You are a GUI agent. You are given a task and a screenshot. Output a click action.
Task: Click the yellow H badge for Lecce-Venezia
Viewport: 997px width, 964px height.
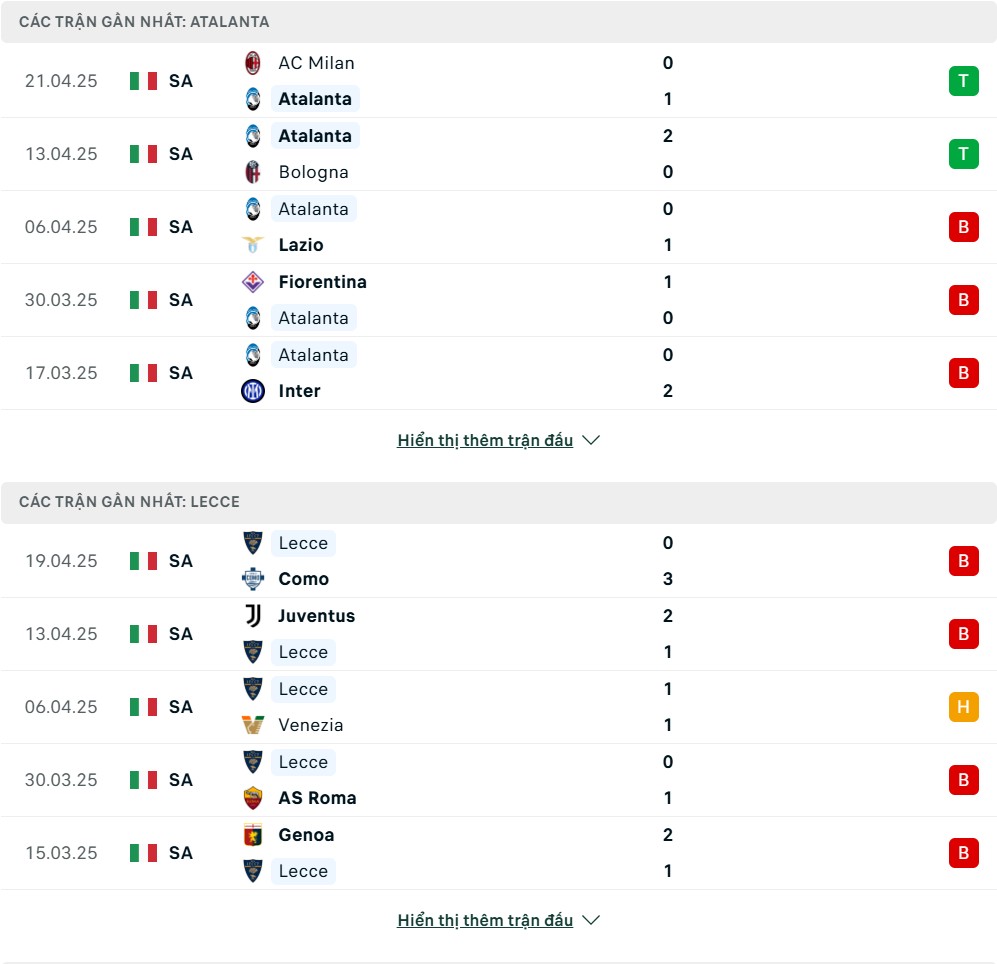[963, 706]
